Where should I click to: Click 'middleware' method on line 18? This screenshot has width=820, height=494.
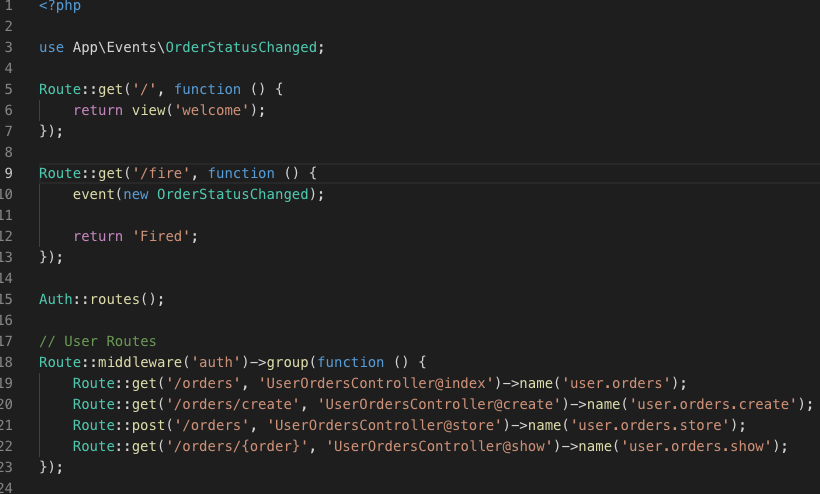(x=140, y=362)
